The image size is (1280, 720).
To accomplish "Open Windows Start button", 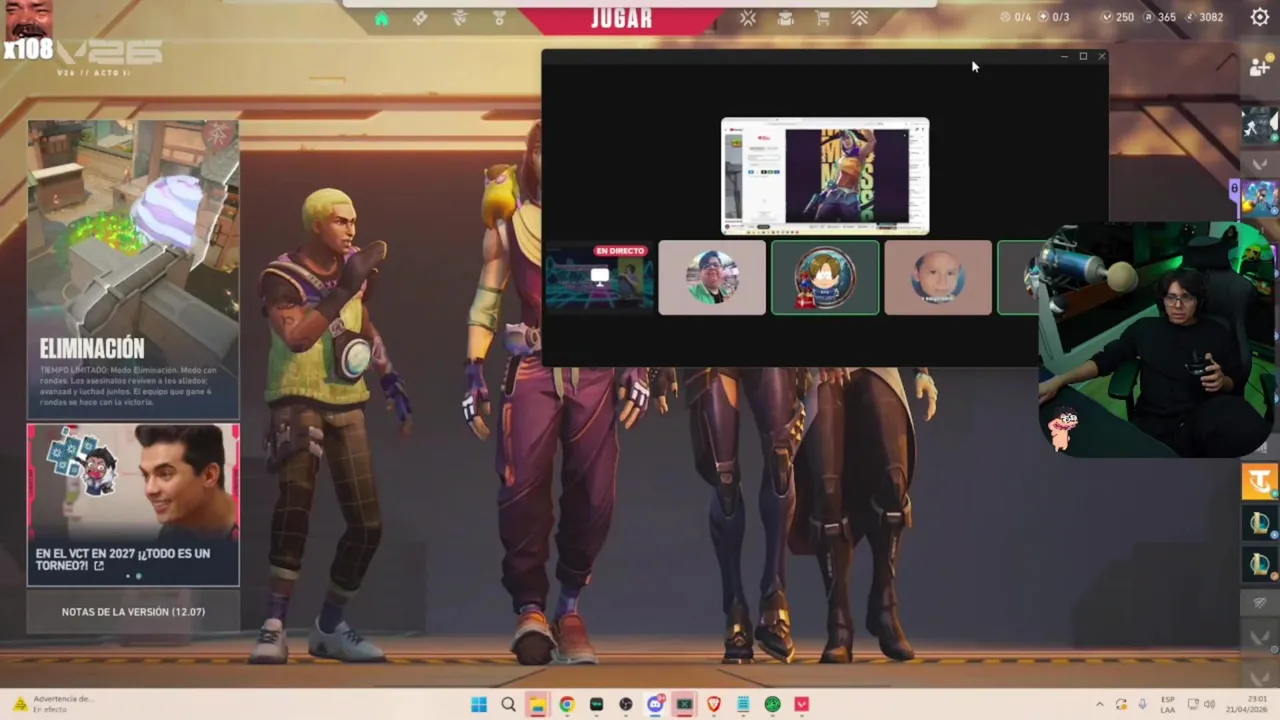I will [x=479, y=704].
